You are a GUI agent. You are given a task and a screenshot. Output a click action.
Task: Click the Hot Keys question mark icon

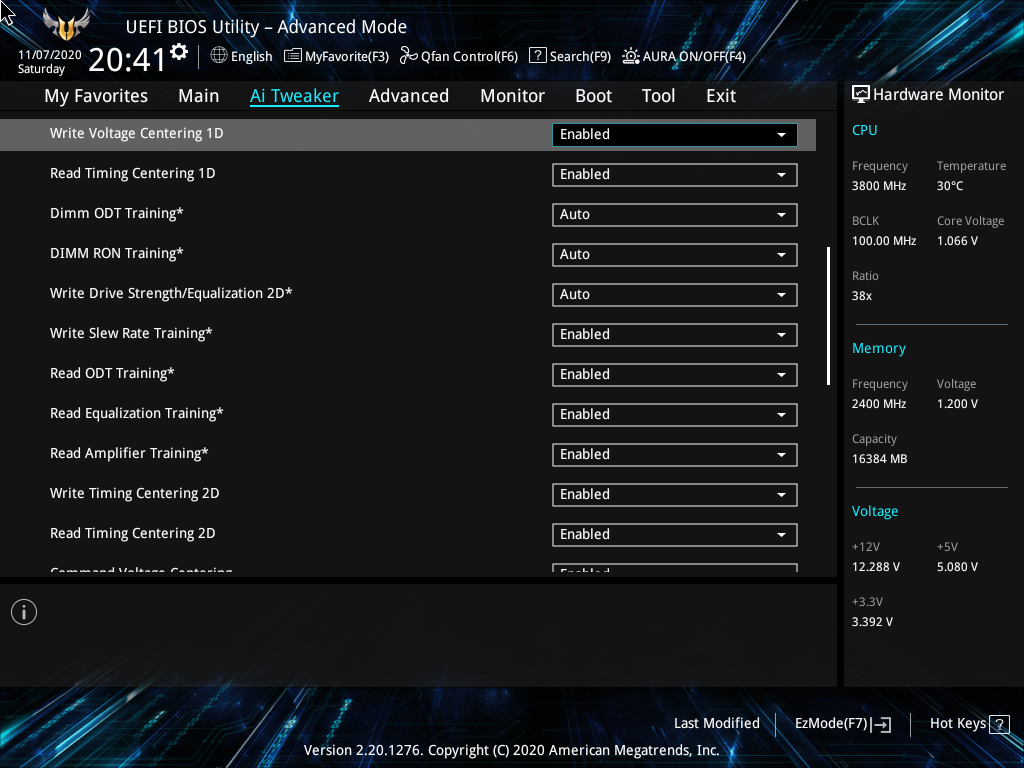(x=999, y=724)
